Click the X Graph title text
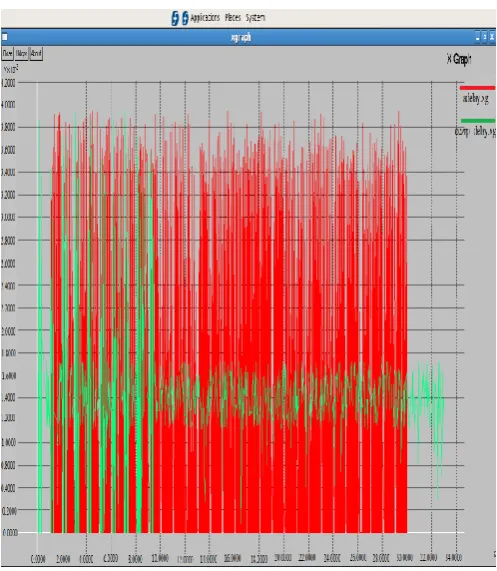Image resolution: width=497 pixels, height=571 pixels. 459,59
